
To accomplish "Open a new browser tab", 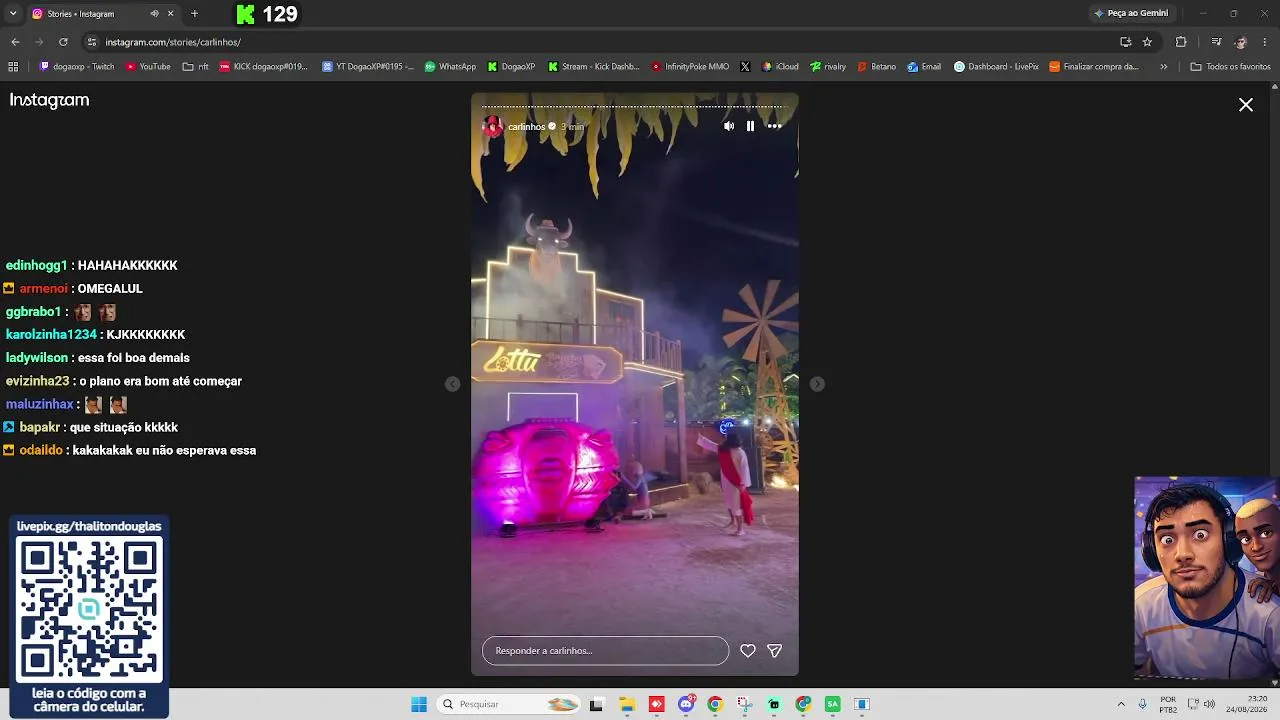I will point(194,14).
